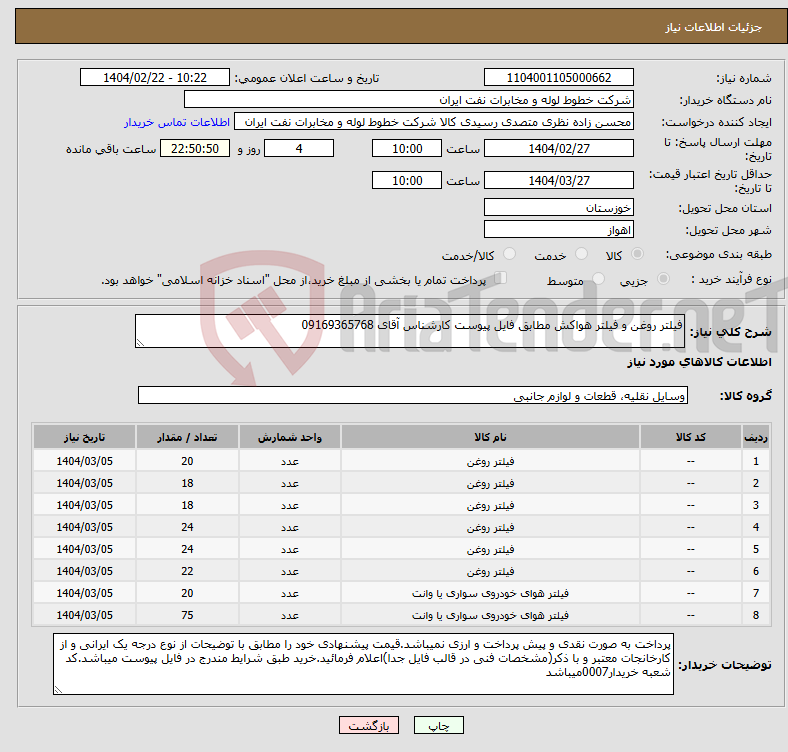This screenshot has width=788, height=752.
Task: Click the 10:00 price validity time field
Action: coord(407,180)
